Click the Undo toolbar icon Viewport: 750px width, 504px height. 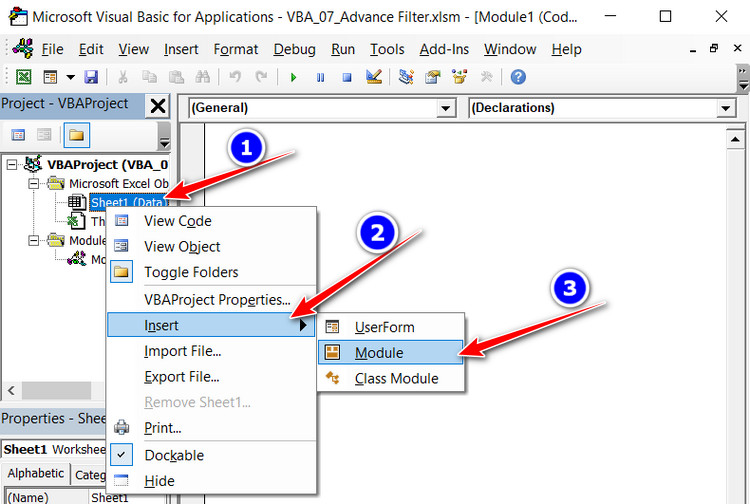[x=235, y=77]
